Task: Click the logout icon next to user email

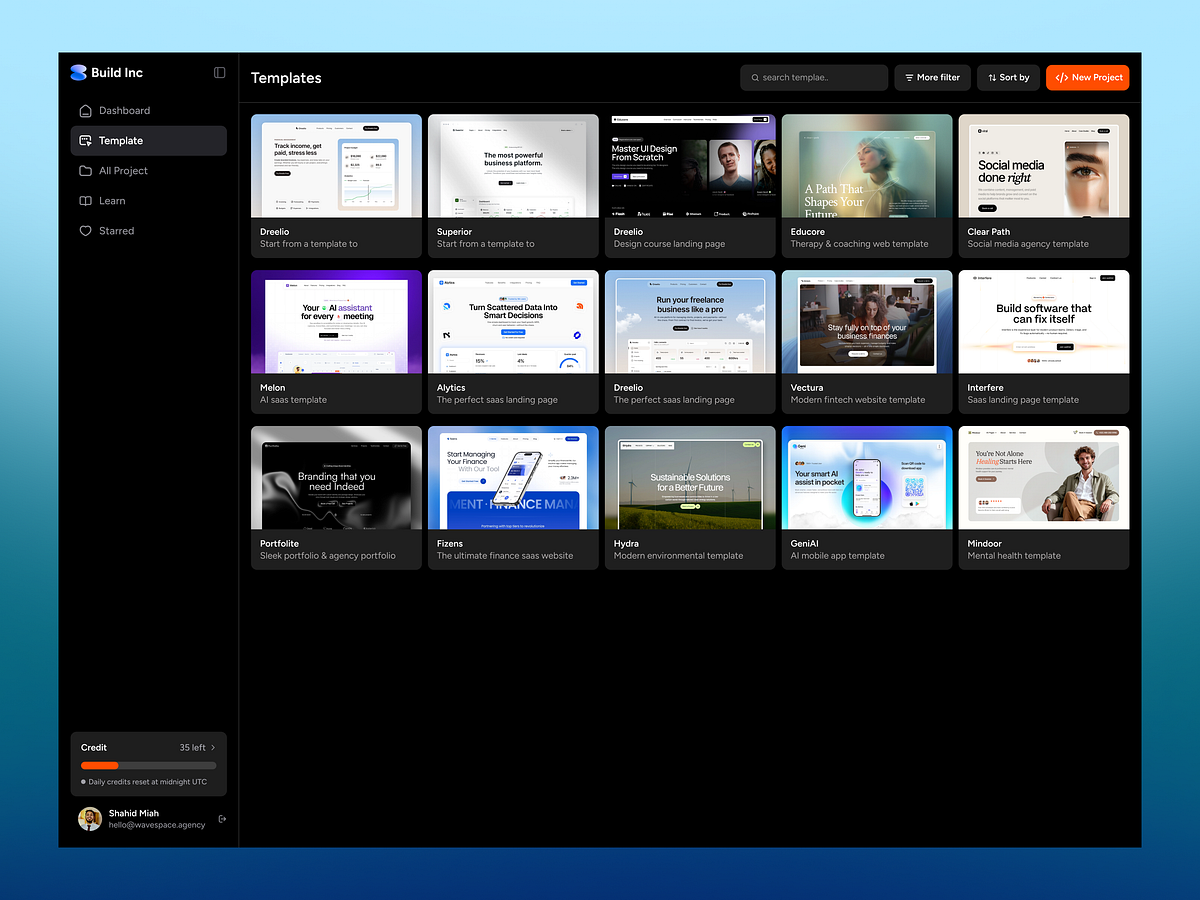Action: coord(222,818)
